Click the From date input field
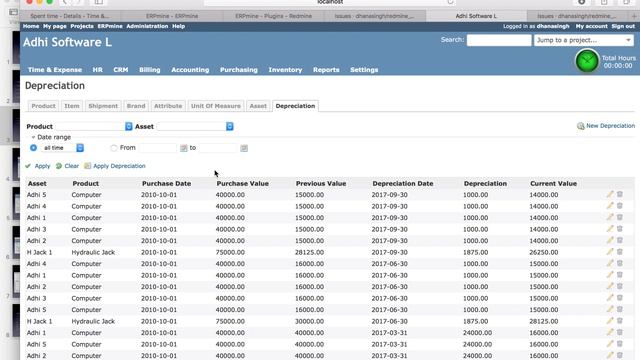 (x=158, y=148)
